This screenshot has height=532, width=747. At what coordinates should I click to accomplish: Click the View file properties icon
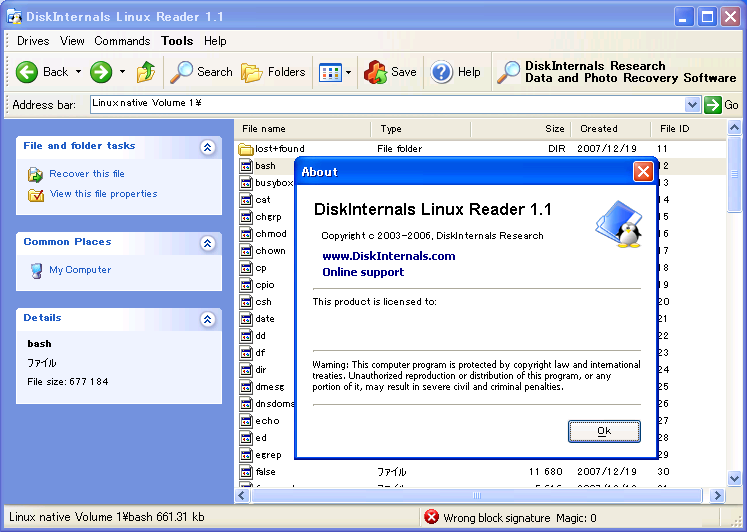click(36, 195)
